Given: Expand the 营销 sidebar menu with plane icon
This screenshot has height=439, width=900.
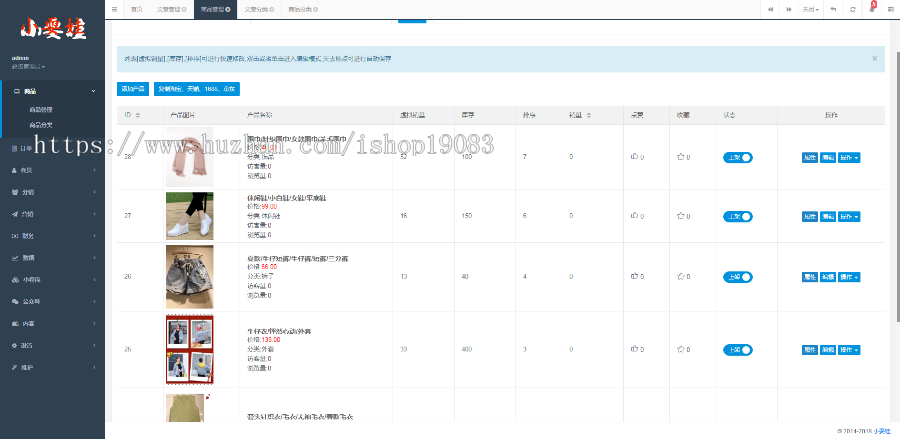Looking at the screenshot, I should click(x=52, y=214).
